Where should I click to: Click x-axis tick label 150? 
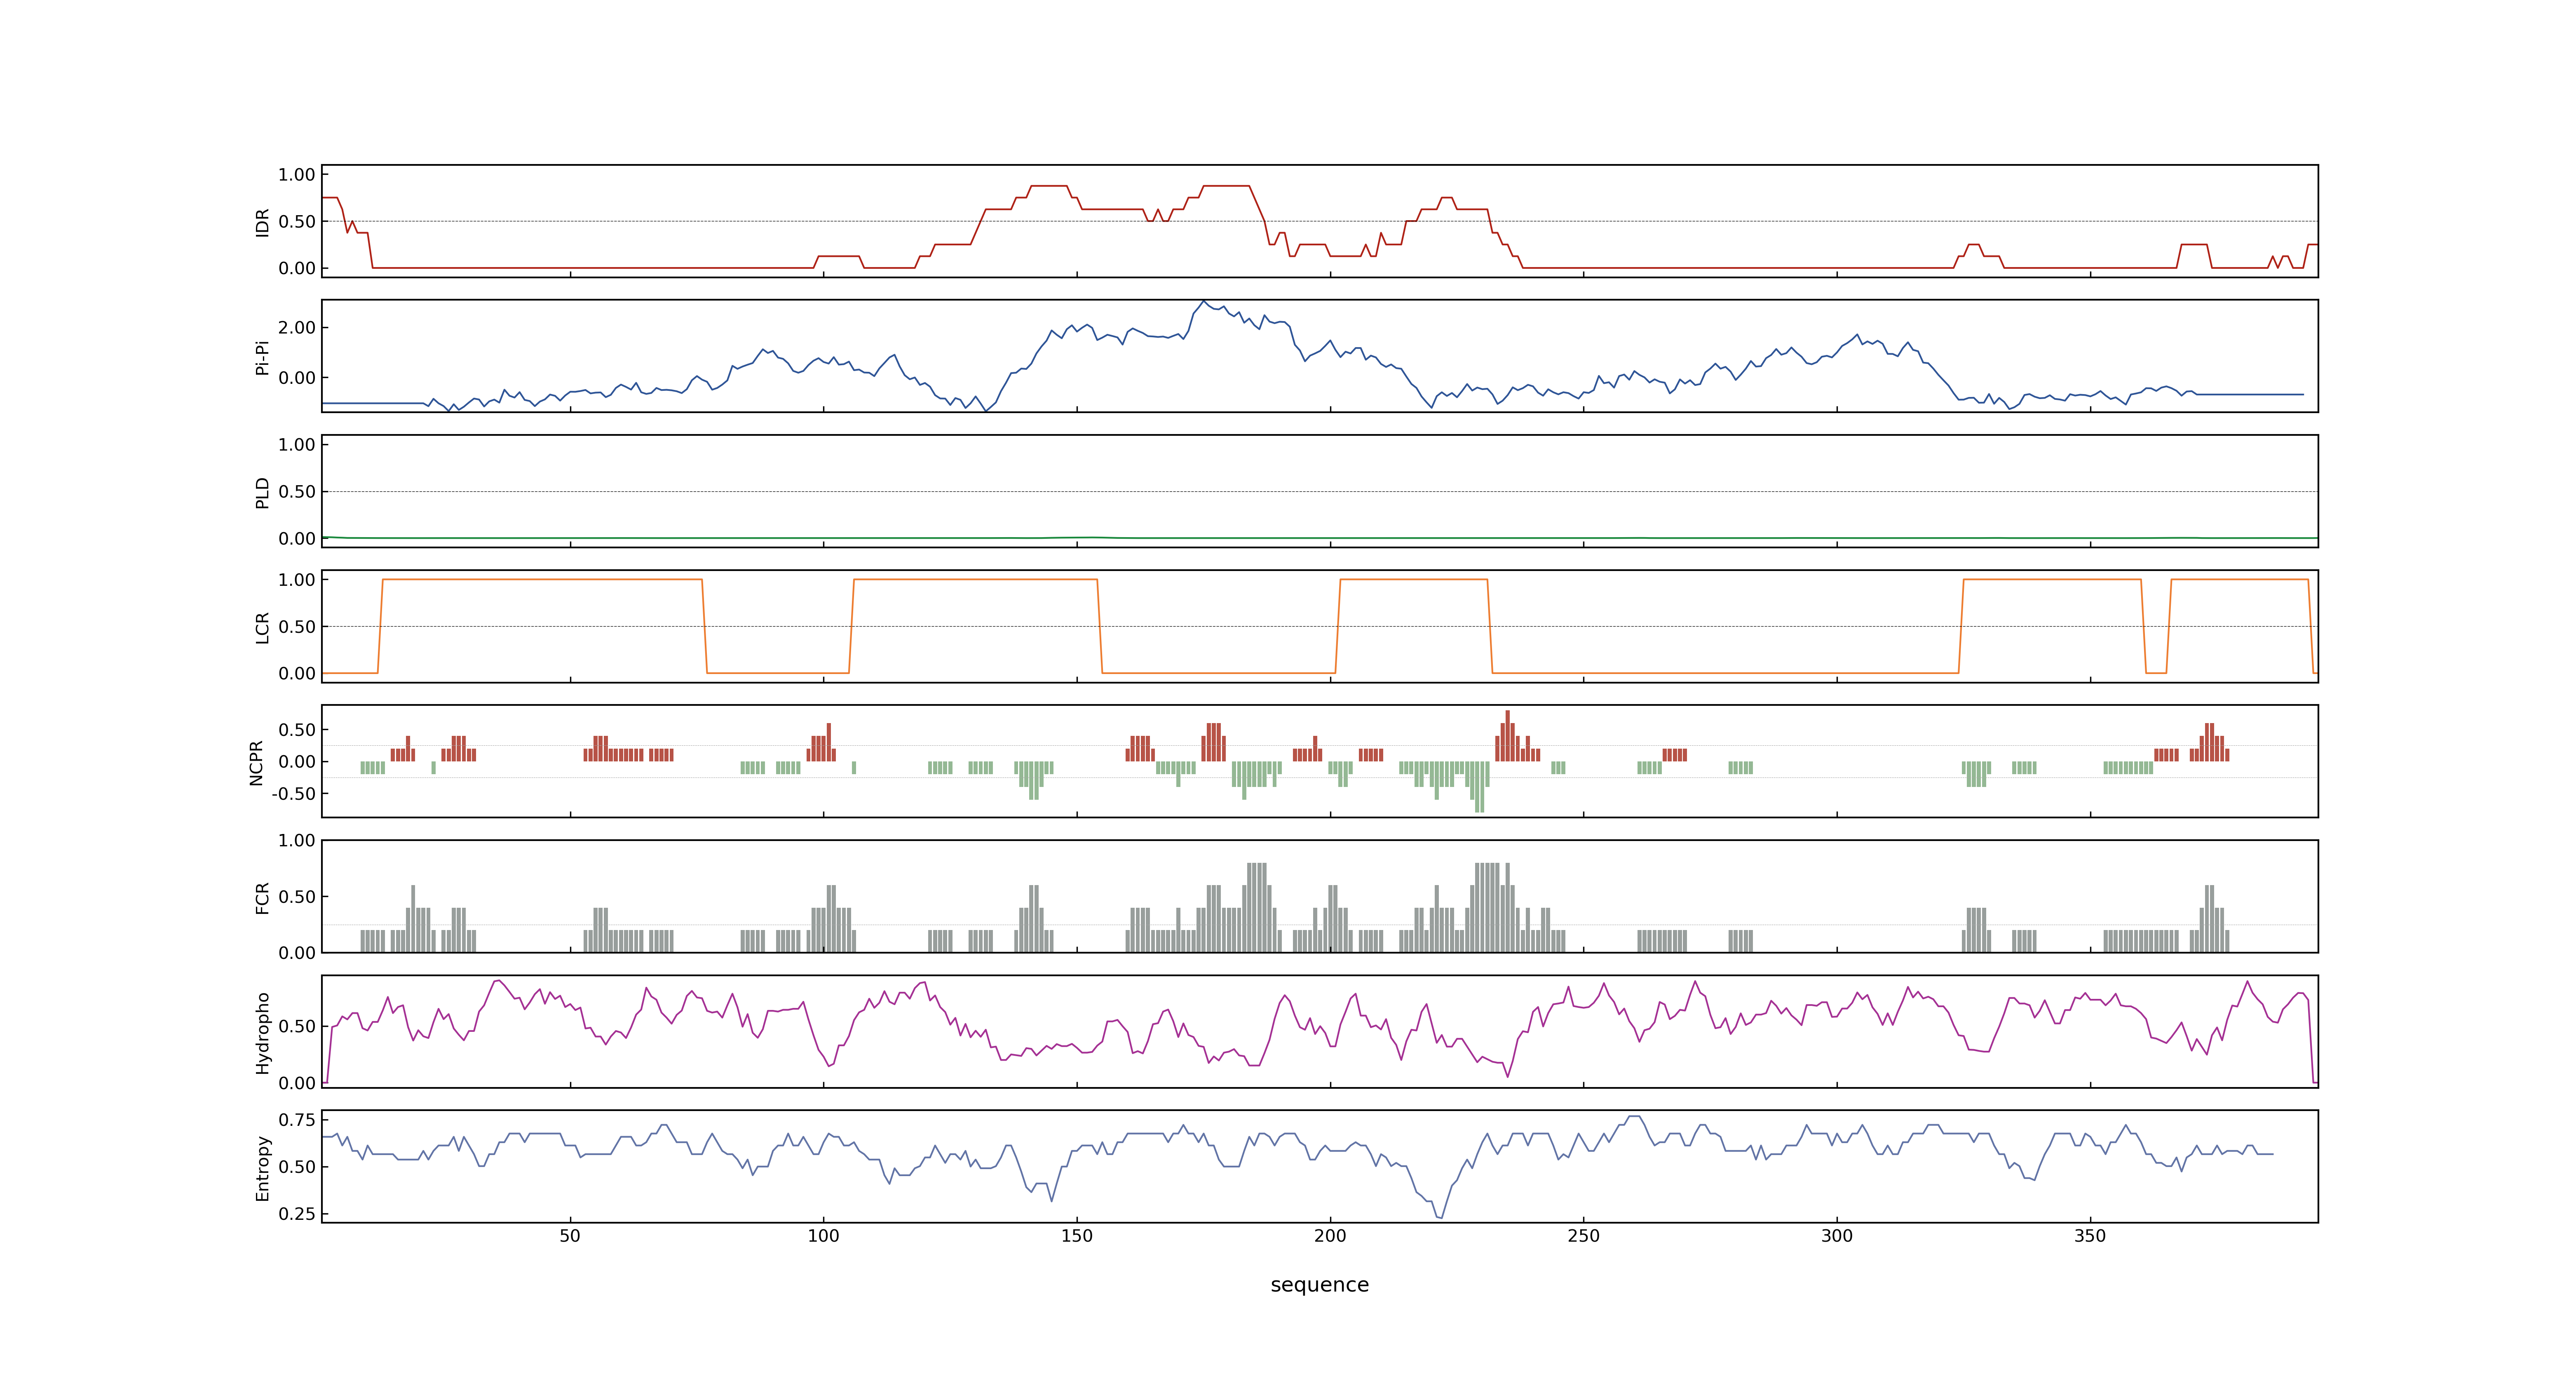click(x=1077, y=1236)
